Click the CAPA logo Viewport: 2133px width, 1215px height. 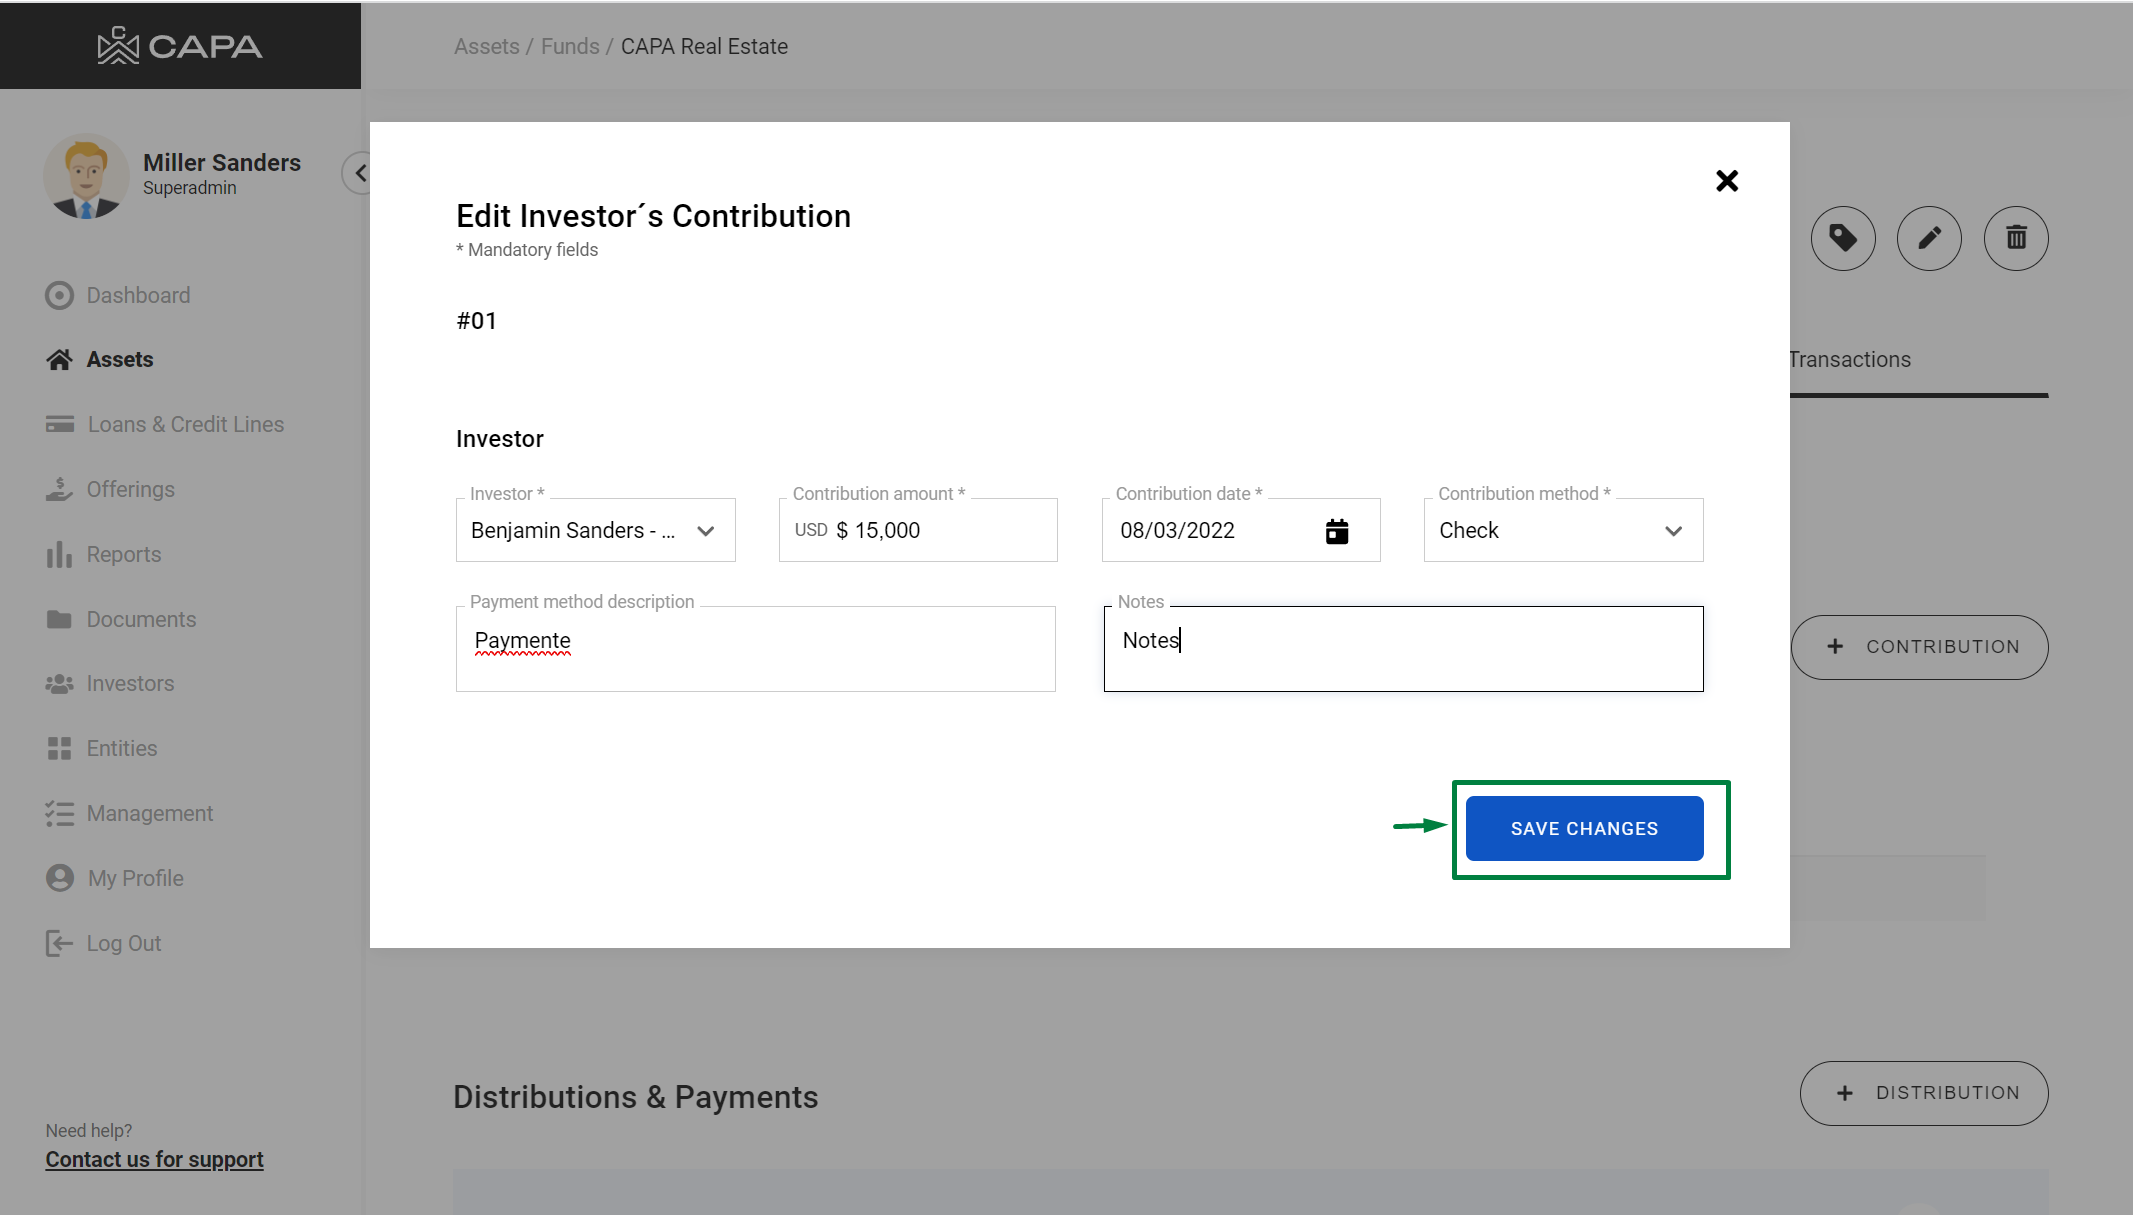click(x=180, y=46)
